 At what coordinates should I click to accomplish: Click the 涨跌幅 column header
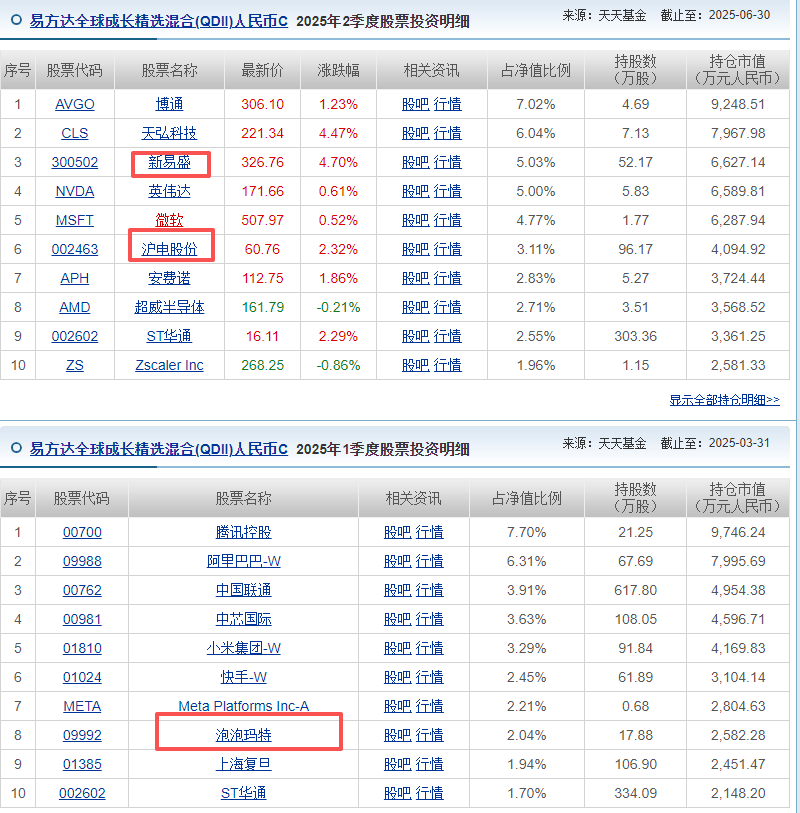click(x=338, y=71)
